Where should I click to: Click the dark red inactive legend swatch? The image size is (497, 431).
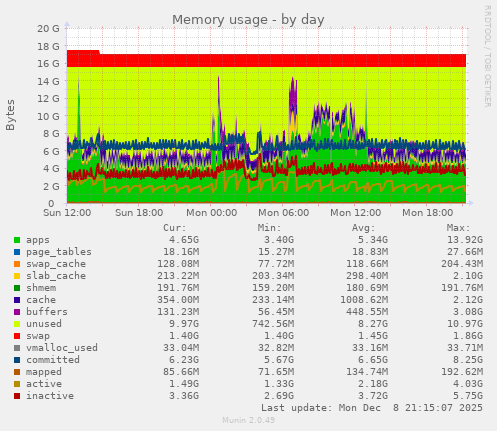(x=17, y=396)
